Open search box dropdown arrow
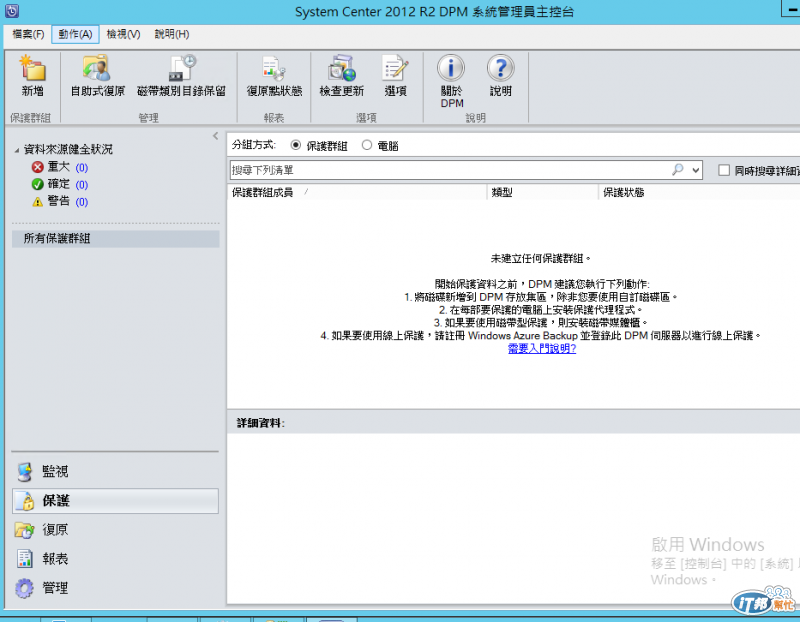Image resolution: width=800 pixels, height=622 pixels. [695, 170]
